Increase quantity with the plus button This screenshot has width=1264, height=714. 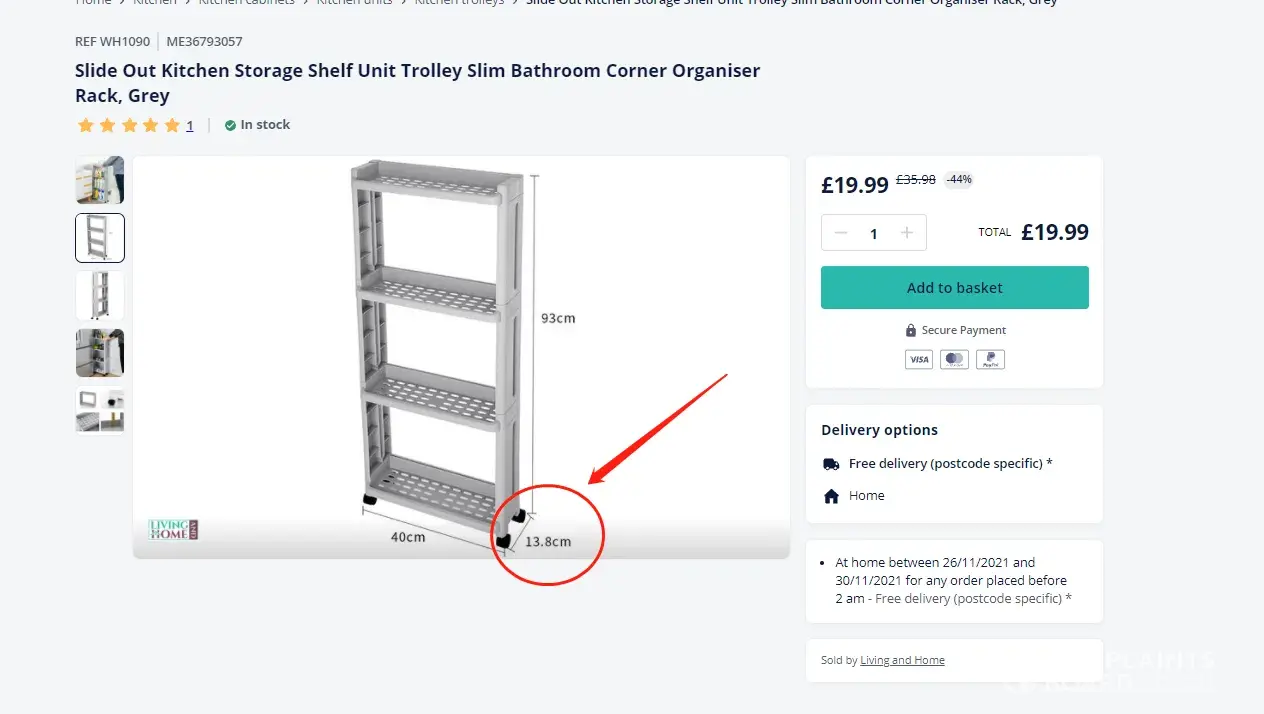907,233
